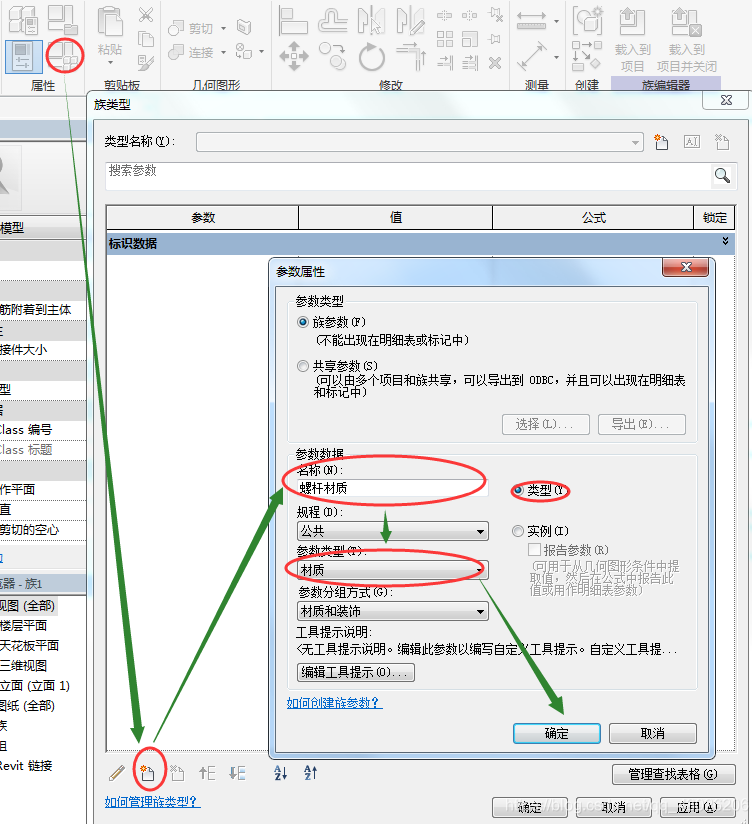
Task: Click New Parameter icon at dialog bottom
Action: coord(148,773)
